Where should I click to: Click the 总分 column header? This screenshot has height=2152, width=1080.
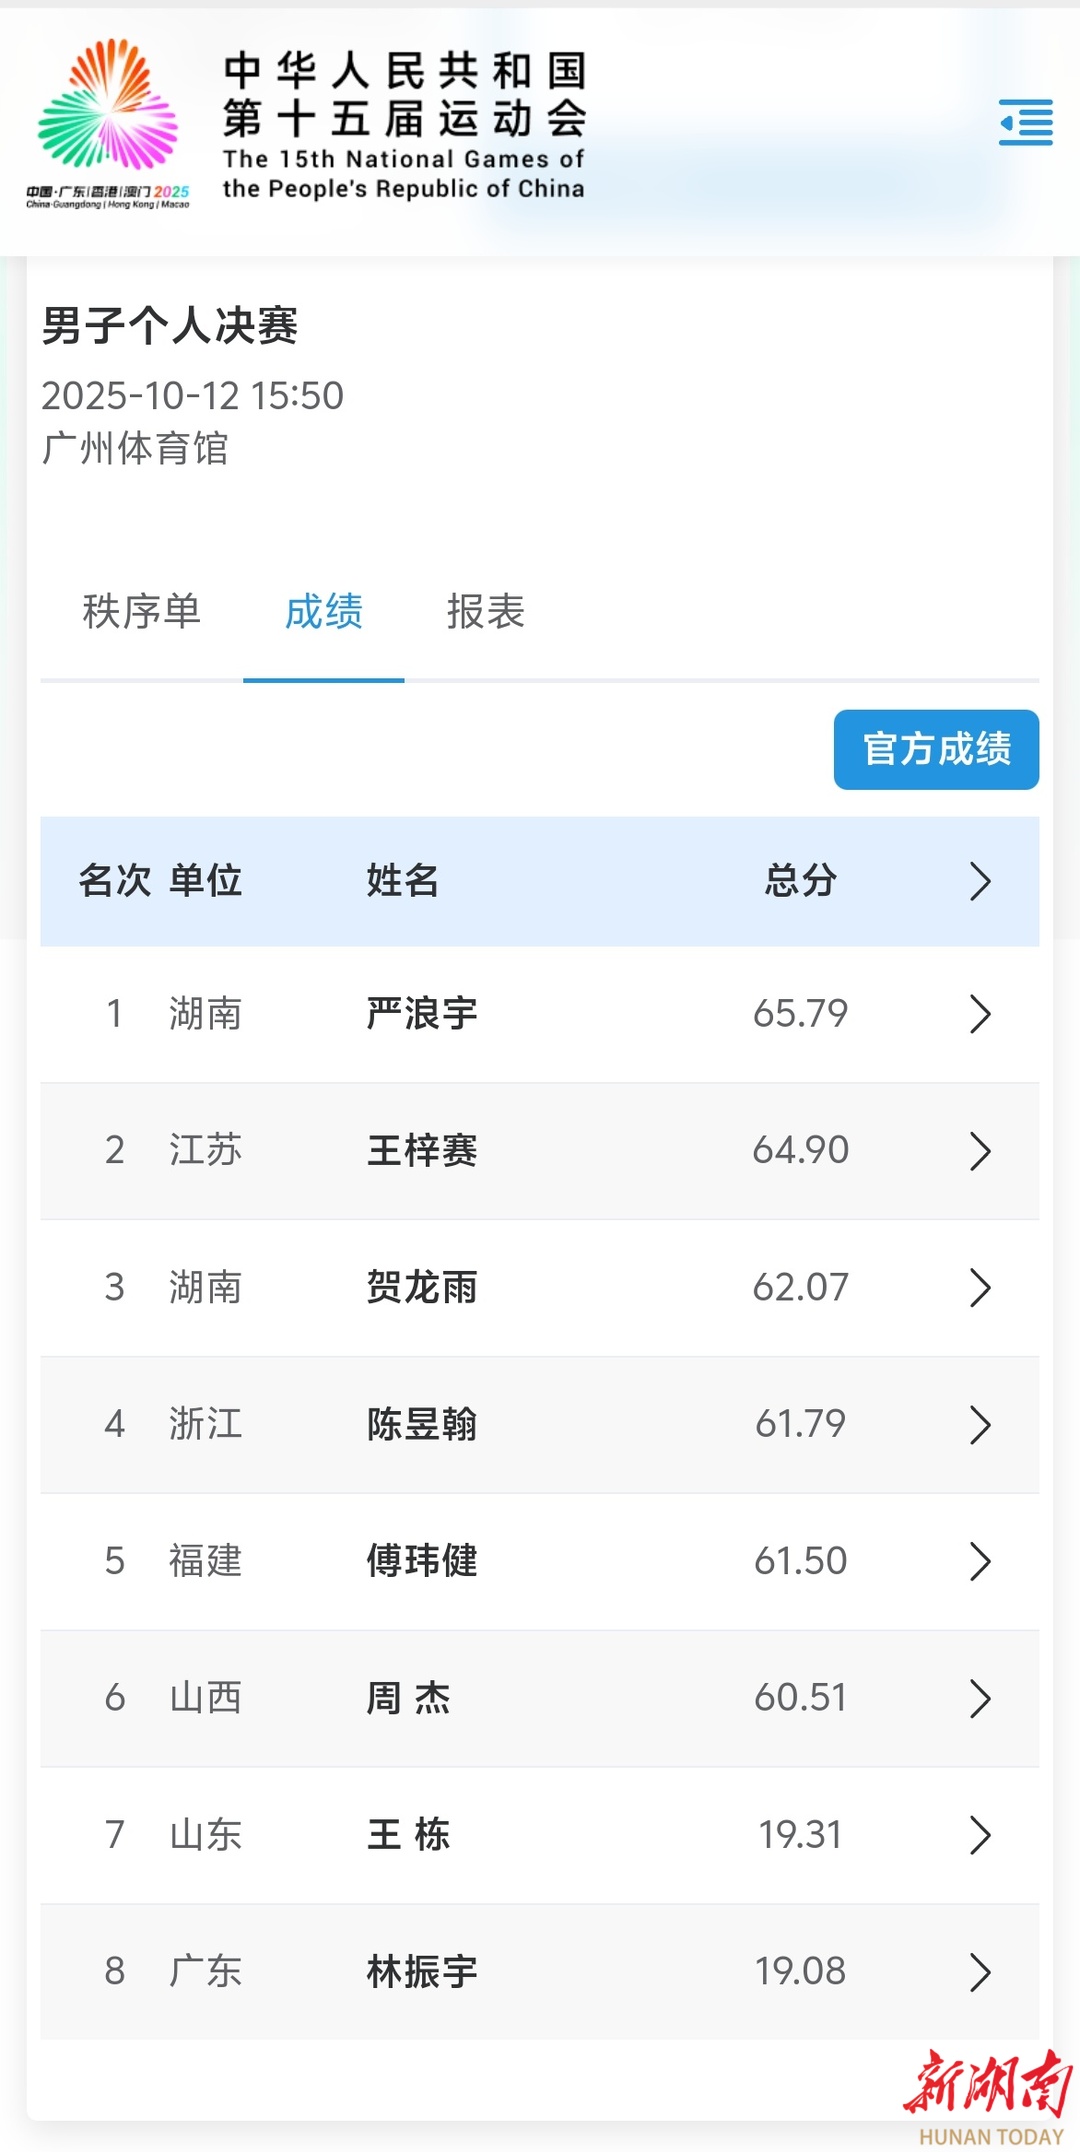[800, 881]
